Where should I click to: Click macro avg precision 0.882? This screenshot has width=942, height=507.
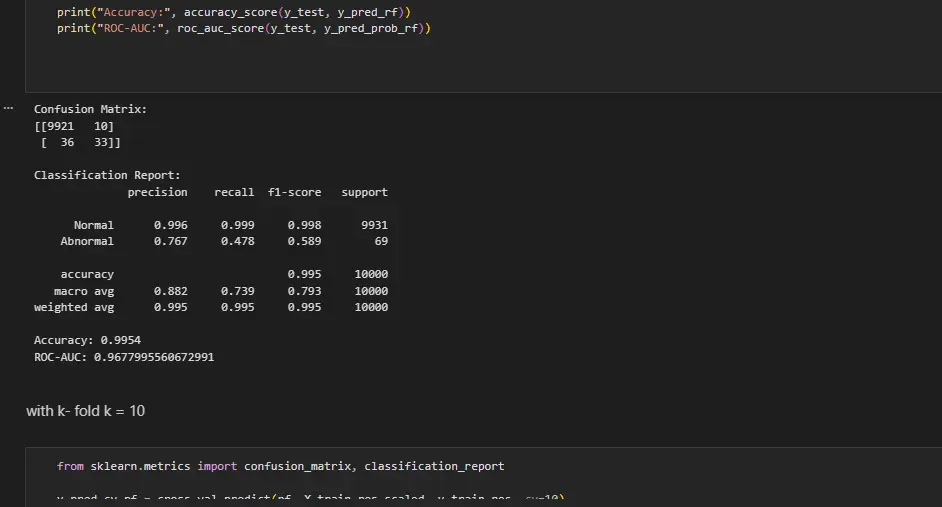171,291
